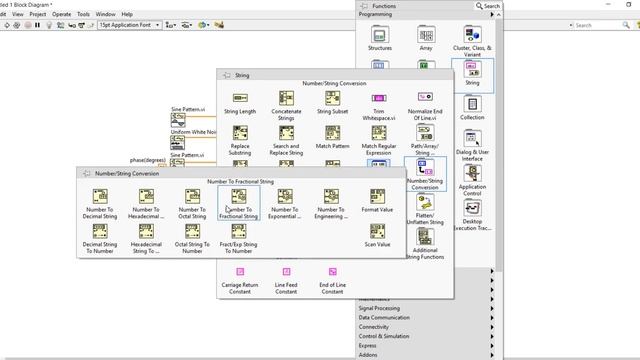Expand the Data Communication category
The width and height of the screenshot is (640, 360).
492,318
